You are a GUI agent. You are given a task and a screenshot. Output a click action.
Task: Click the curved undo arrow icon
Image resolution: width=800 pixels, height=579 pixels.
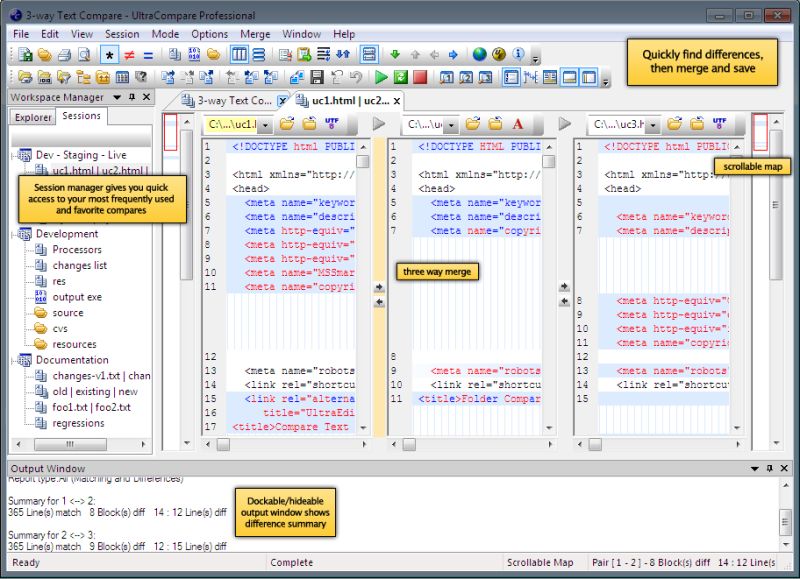pos(356,78)
